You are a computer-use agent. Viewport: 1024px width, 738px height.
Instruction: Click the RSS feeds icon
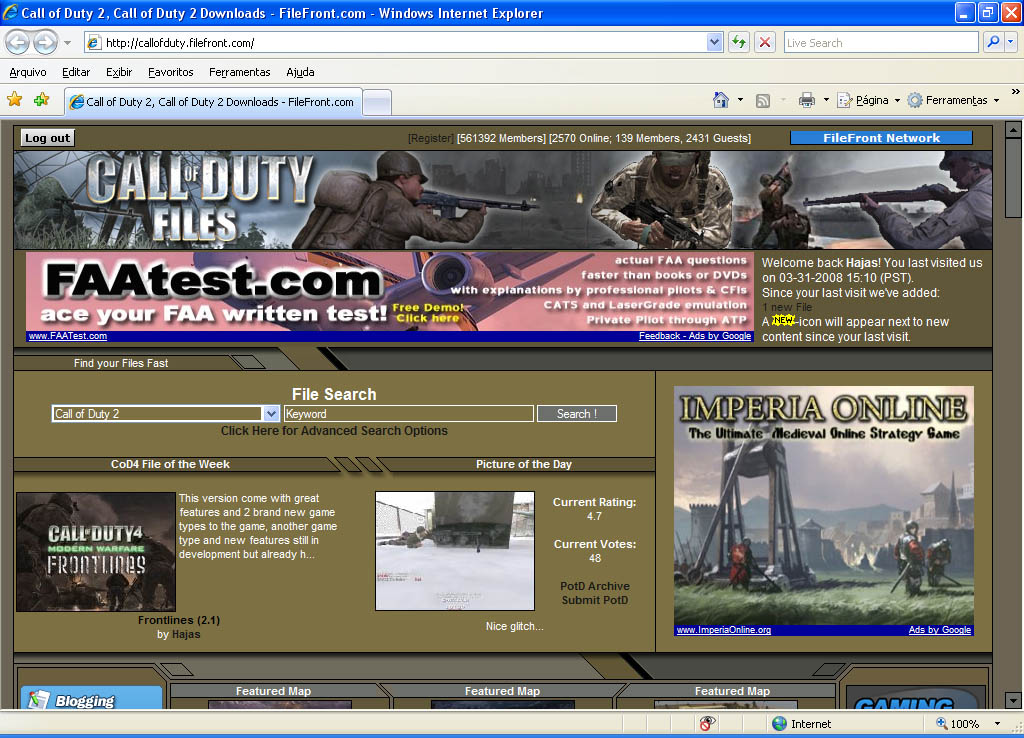click(x=763, y=100)
